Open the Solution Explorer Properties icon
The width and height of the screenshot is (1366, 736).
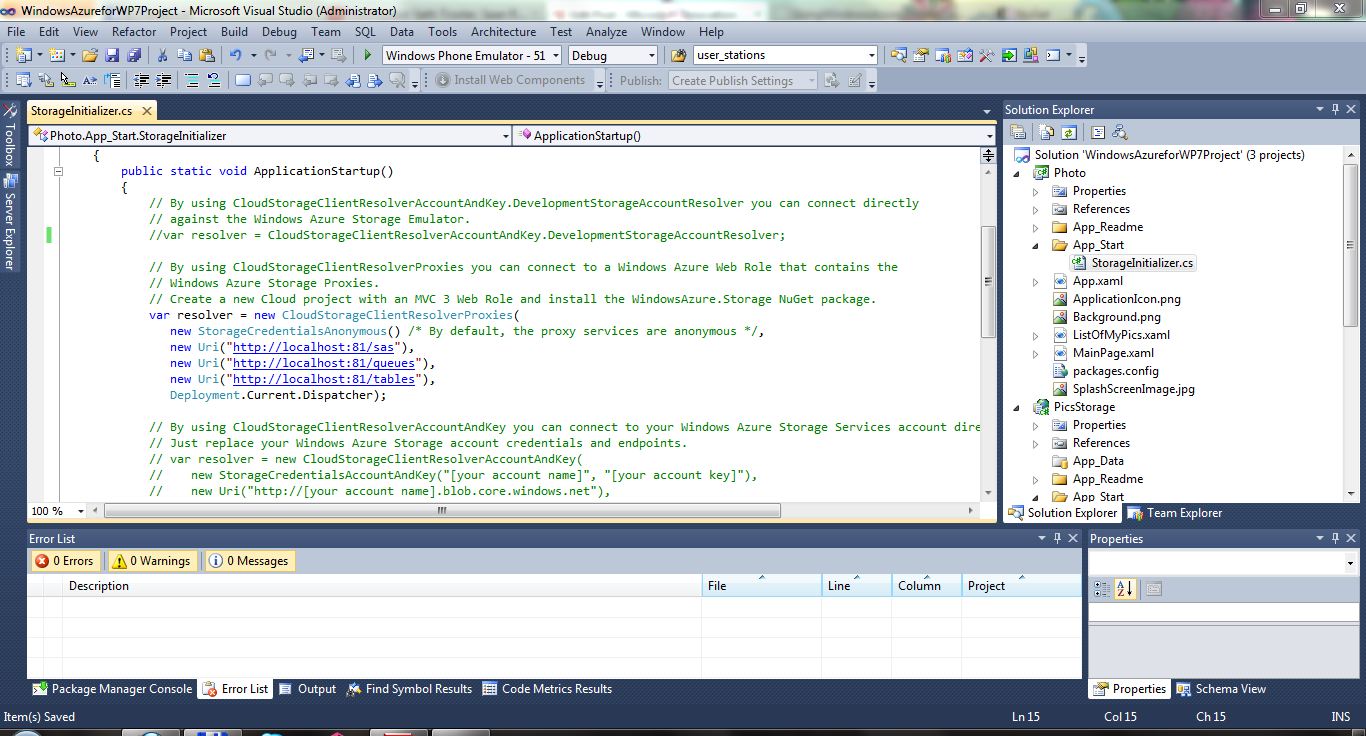(1018, 132)
